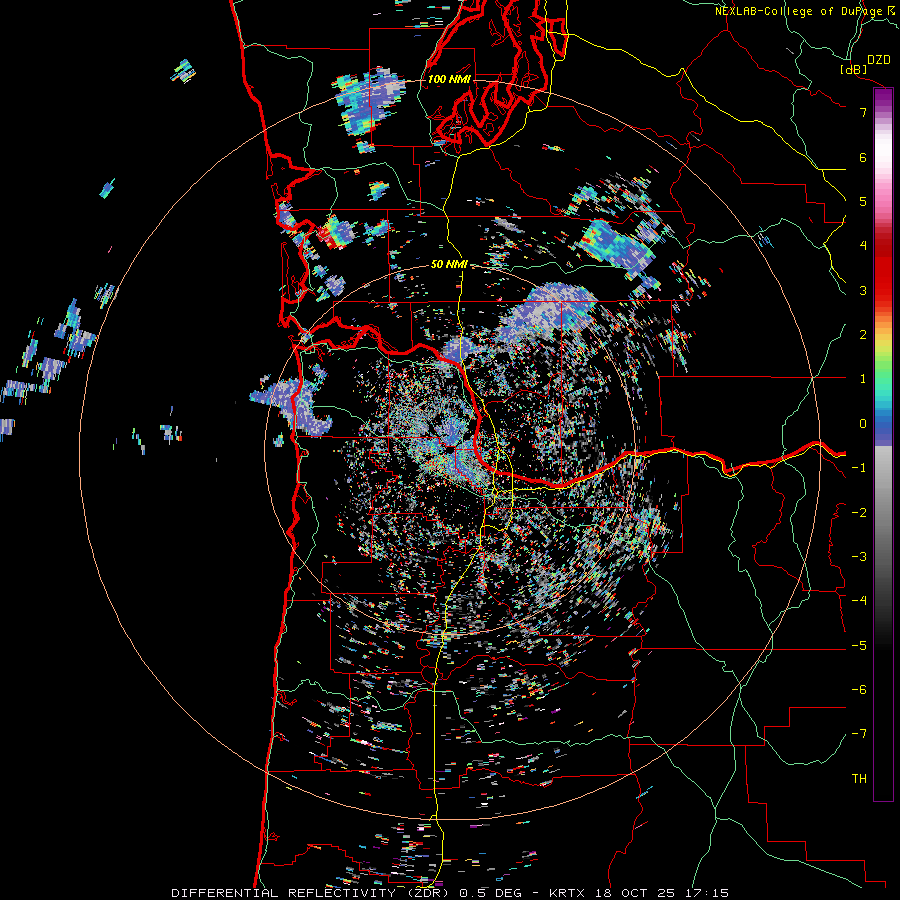This screenshot has width=900, height=900.
Task: Click the [dB] units label
Action: pos(854,69)
